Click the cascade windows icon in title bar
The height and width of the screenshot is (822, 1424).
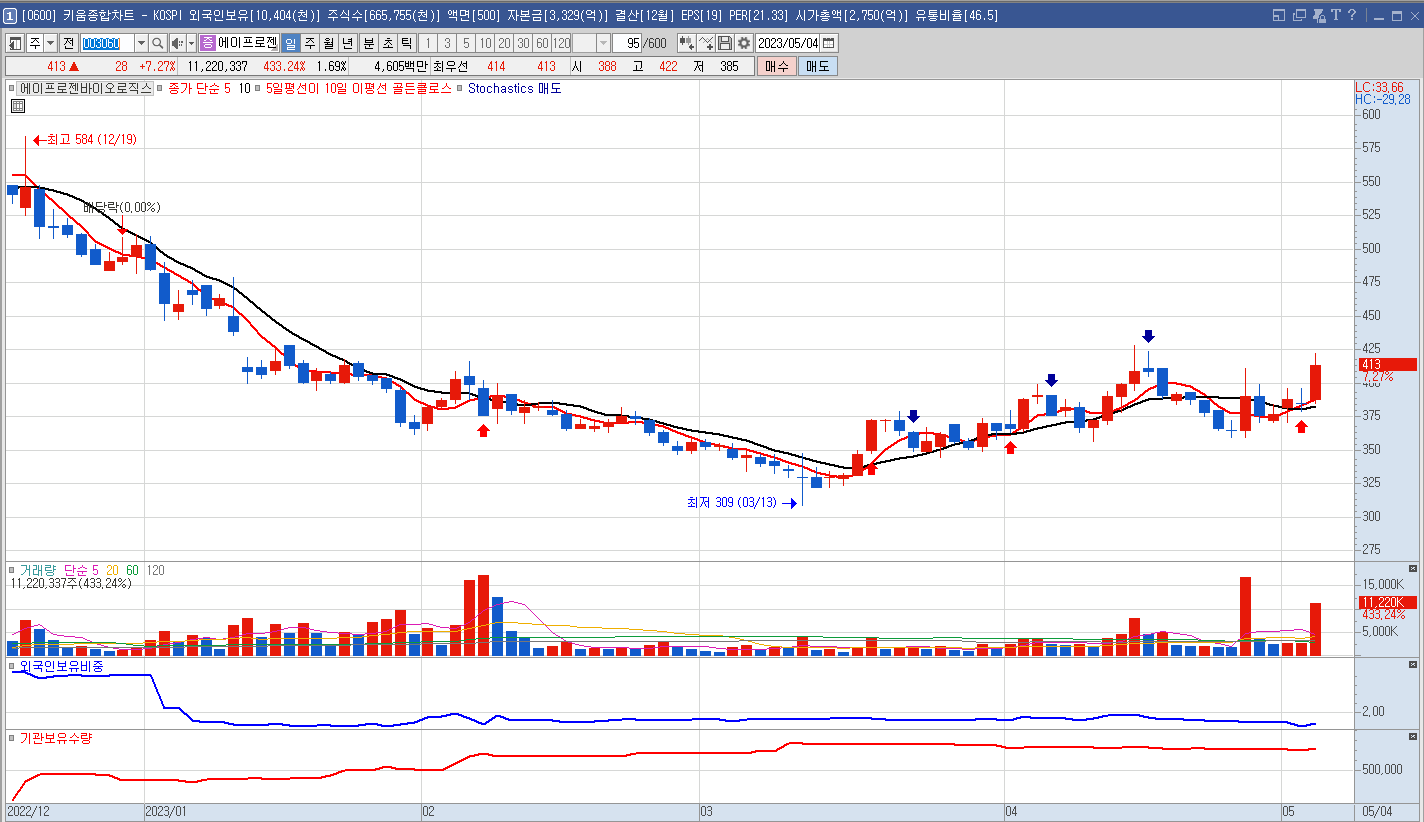coord(1299,15)
